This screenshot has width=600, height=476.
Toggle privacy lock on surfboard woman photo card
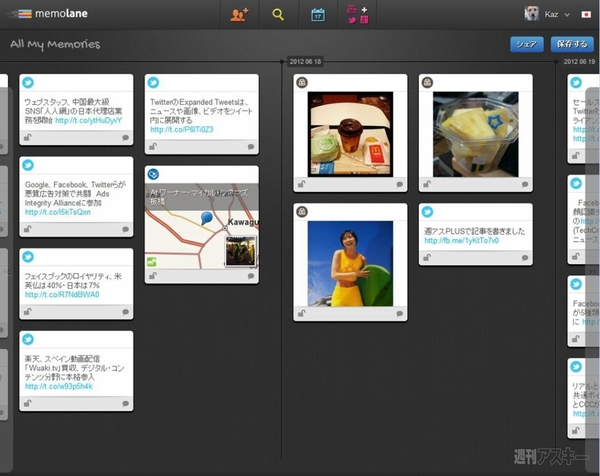(302, 313)
